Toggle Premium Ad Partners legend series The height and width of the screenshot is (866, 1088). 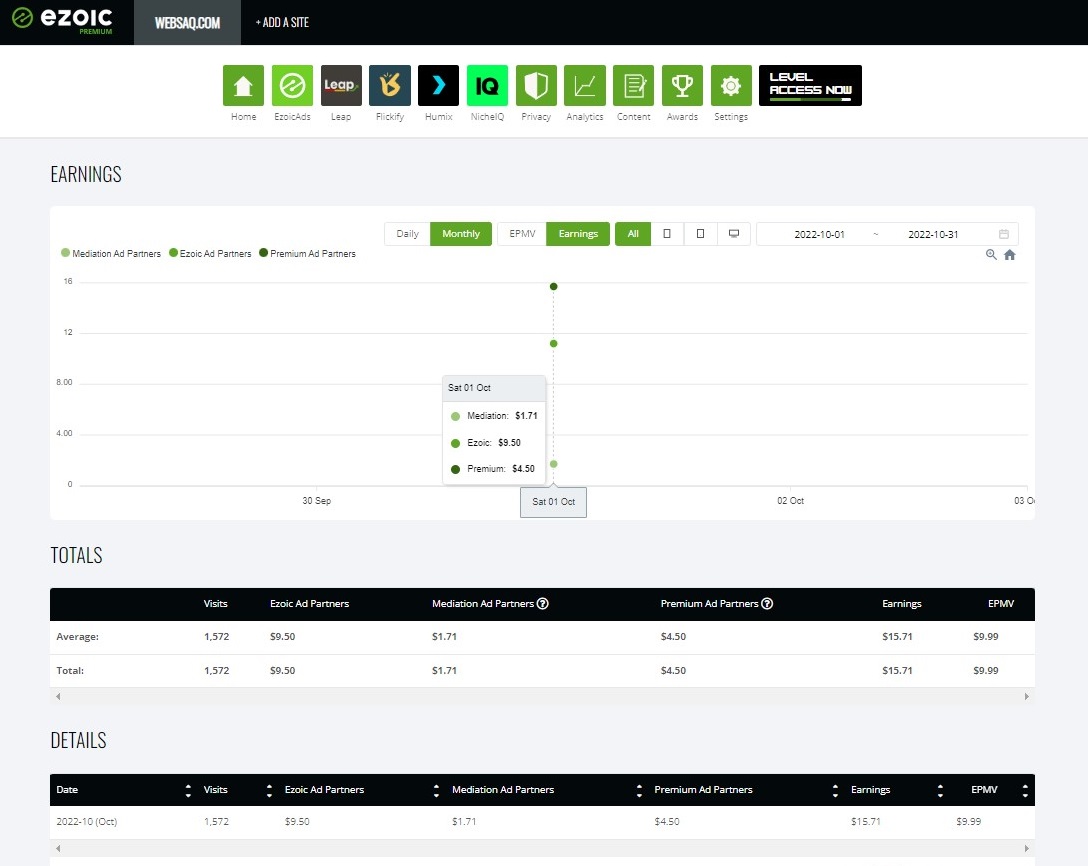point(307,253)
